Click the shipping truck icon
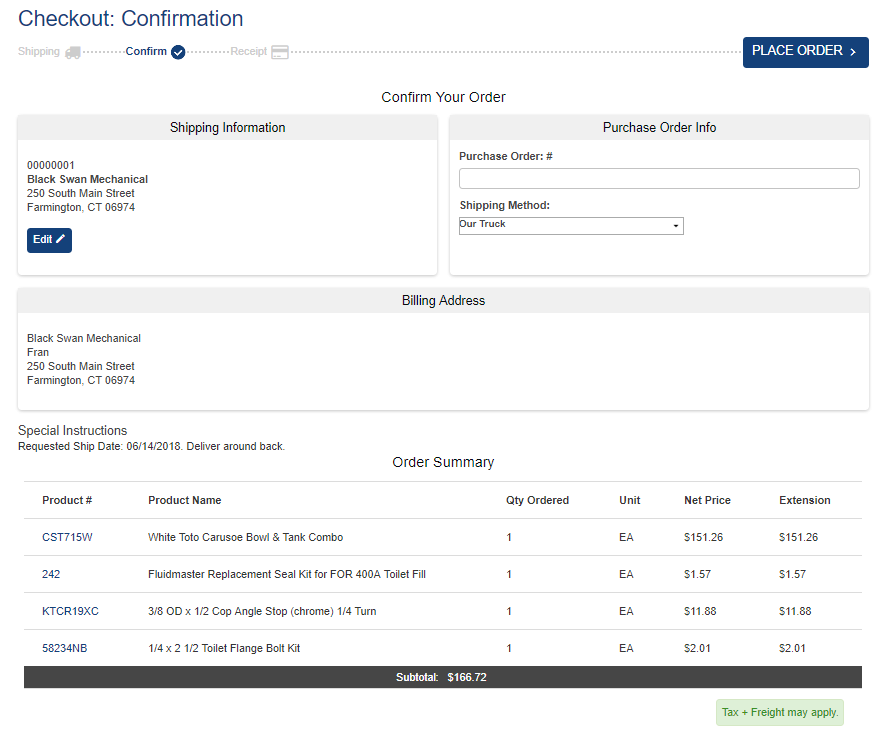This screenshot has height=735, width=879. point(73,52)
